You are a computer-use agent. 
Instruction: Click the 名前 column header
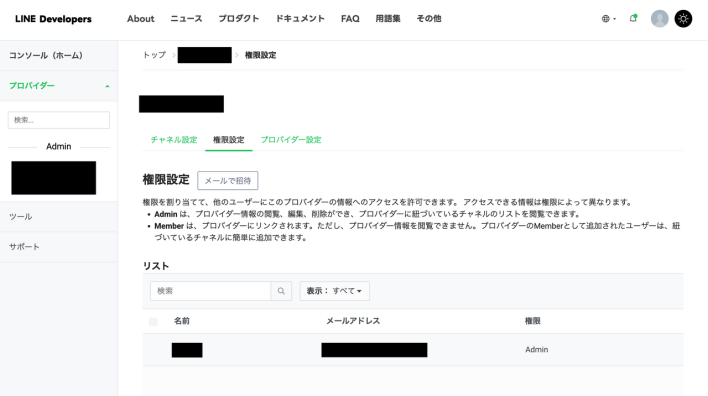(182, 321)
